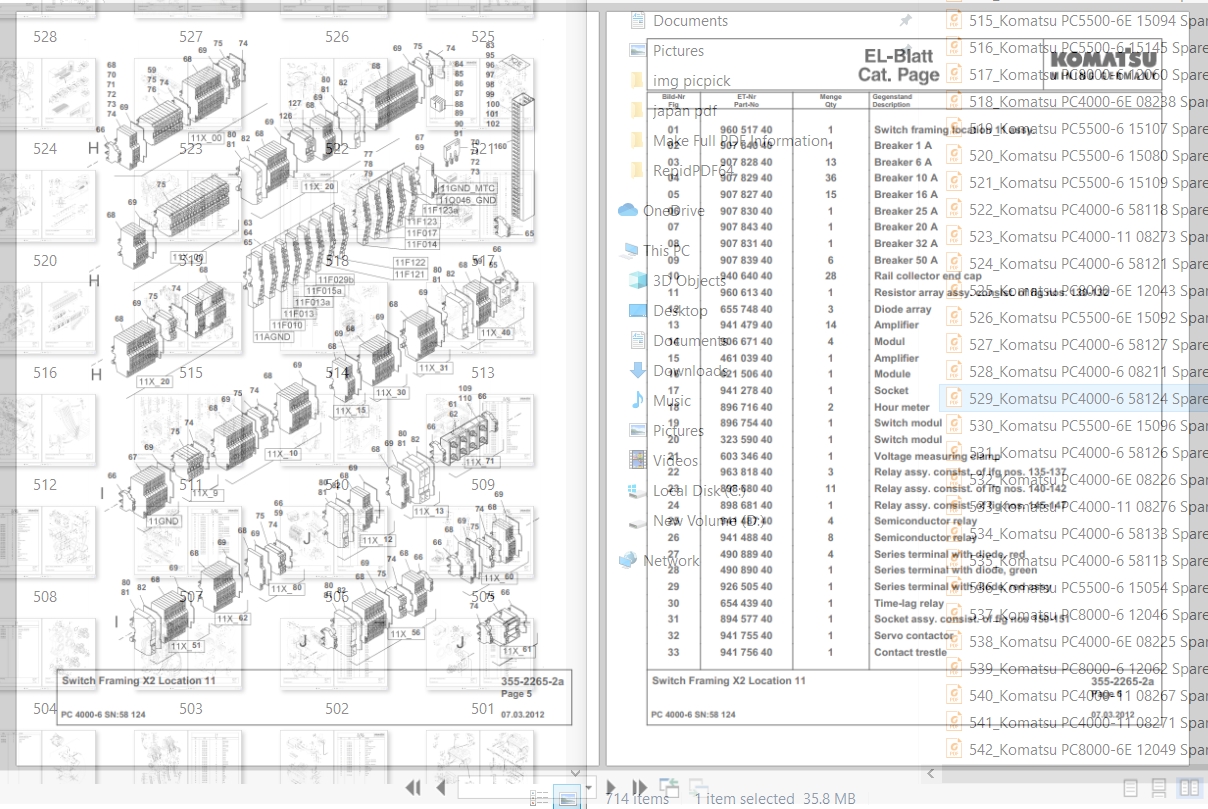
Task: Open 3D Objects under This PC
Action: (x=689, y=280)
